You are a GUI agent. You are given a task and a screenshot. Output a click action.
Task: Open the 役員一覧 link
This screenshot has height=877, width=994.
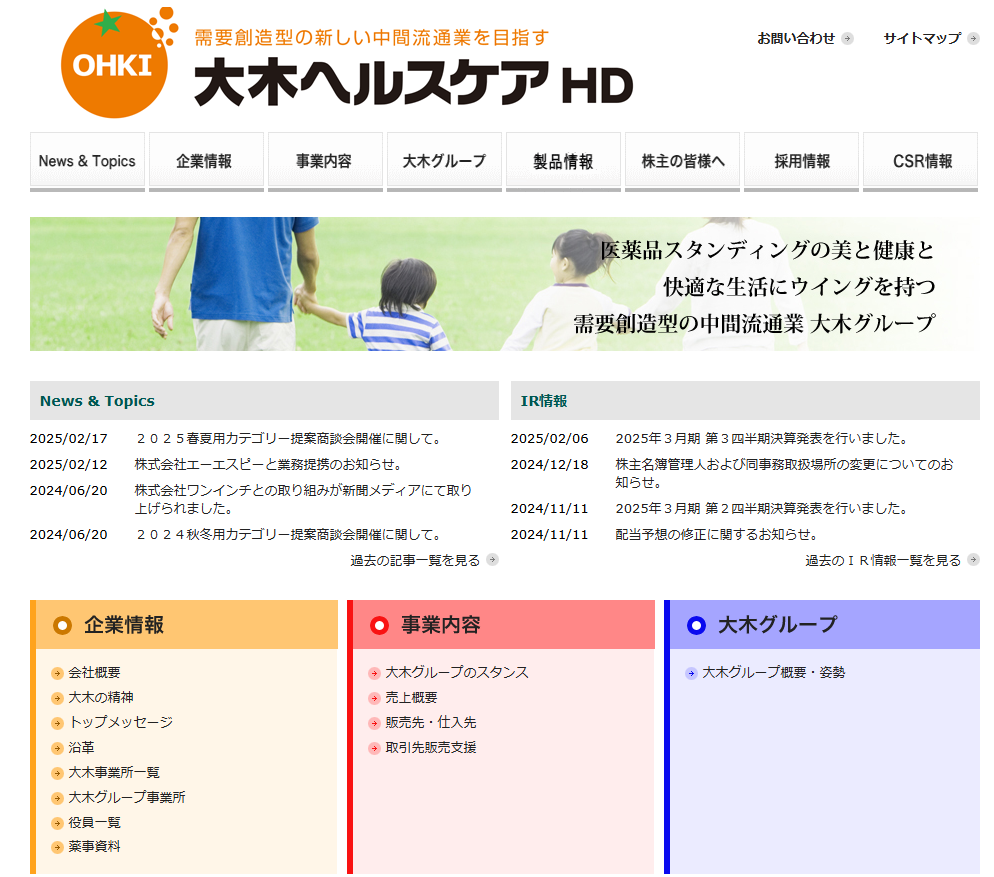click(x=94, y=822)
